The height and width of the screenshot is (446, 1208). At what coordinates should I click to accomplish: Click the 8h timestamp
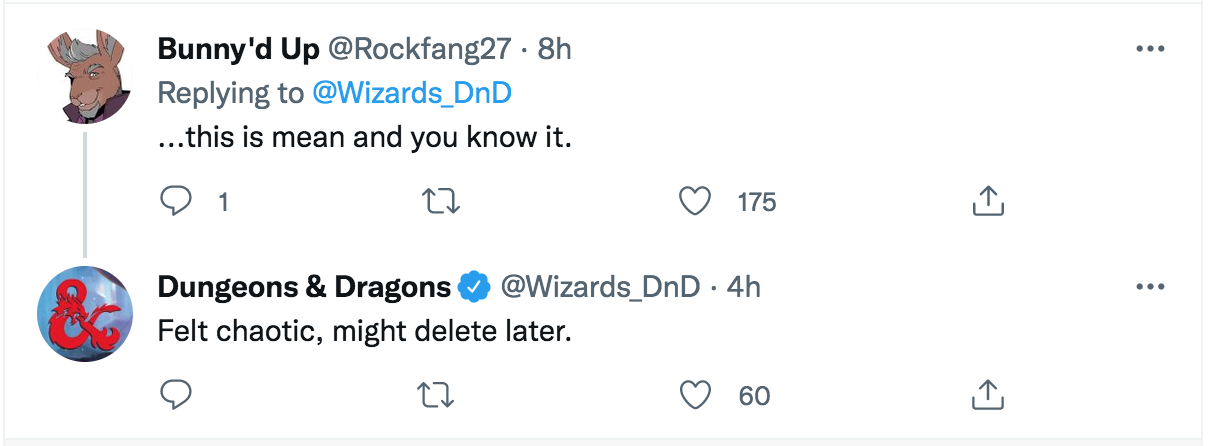[554, 49]
